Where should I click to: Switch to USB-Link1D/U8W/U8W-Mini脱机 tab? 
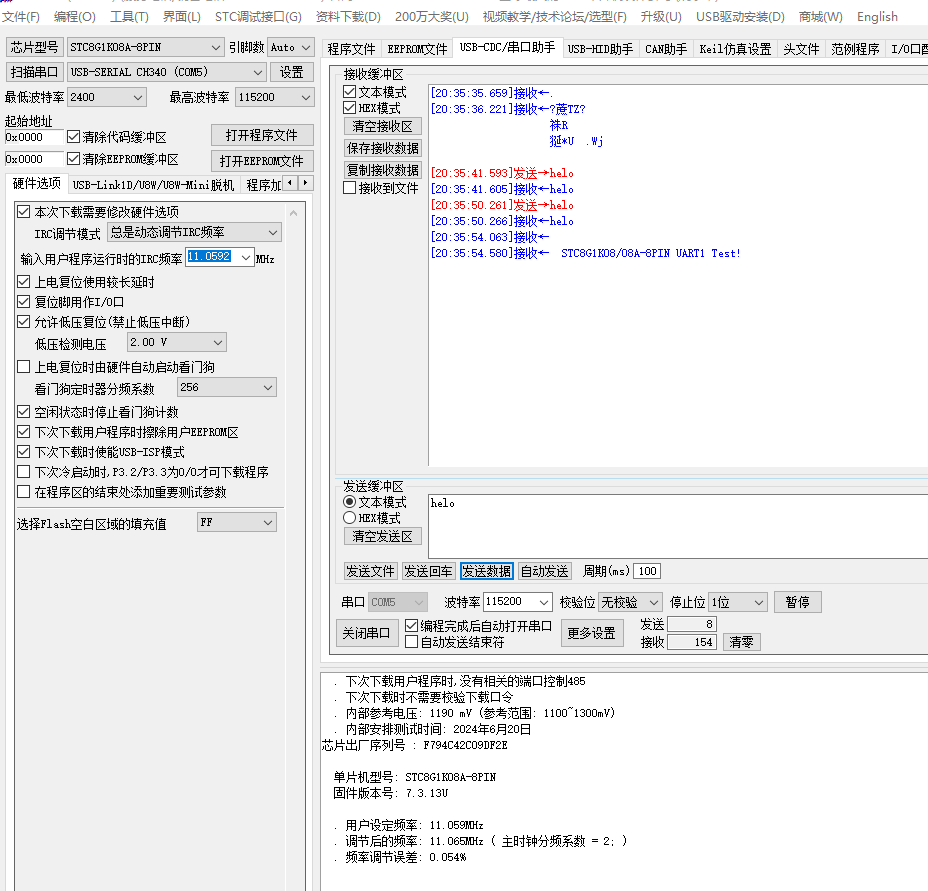(153, 185)
